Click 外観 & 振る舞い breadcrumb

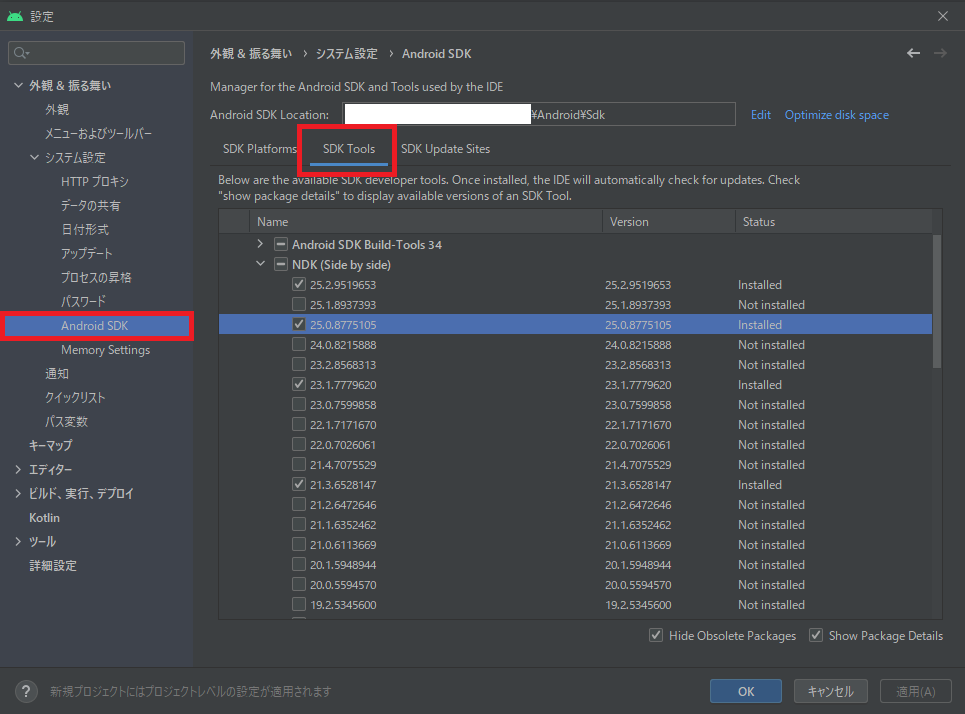pyautogui.click(x=251, y=54)
